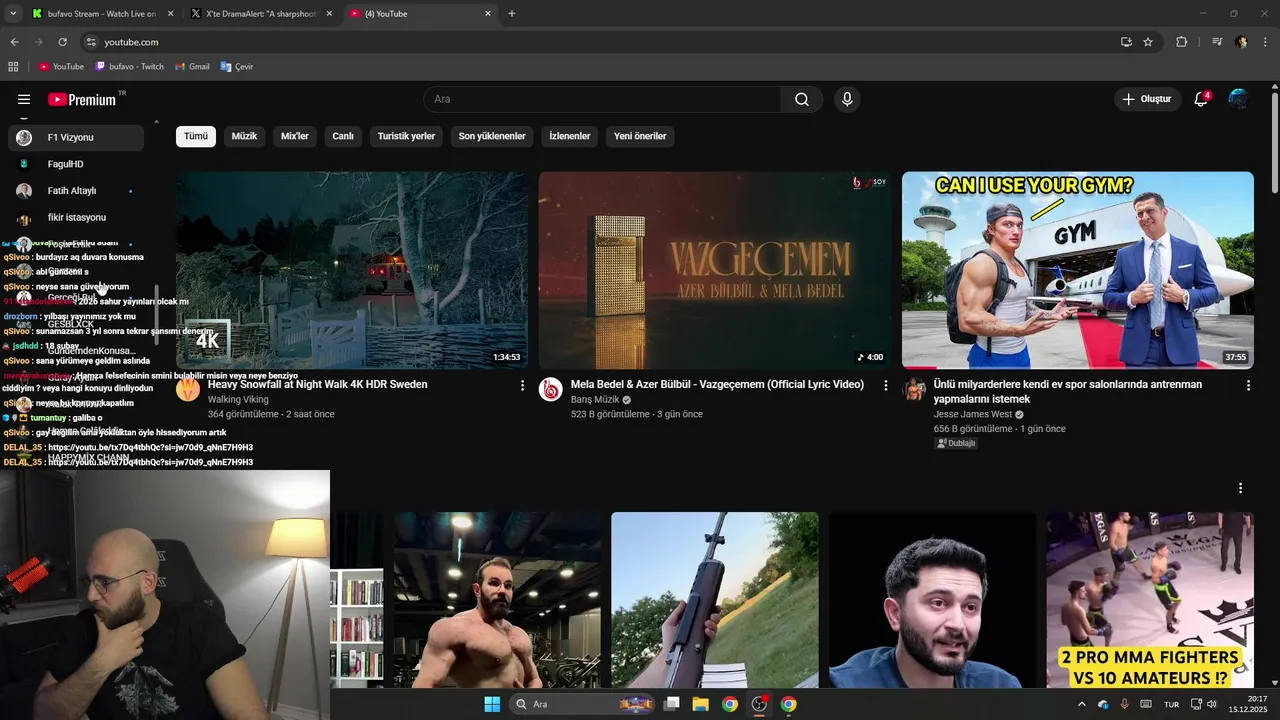This screenshot has width=1280, height=720.
Task: Open more options for Vazgeçemem video
Action: [885, 385]
